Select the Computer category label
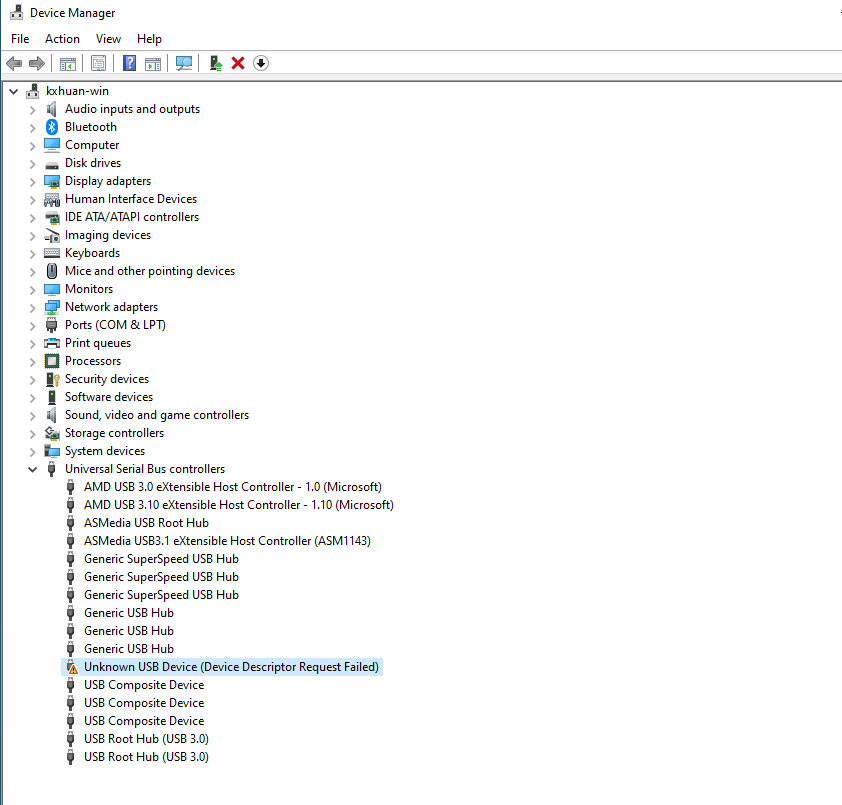 tap(92, 145)
